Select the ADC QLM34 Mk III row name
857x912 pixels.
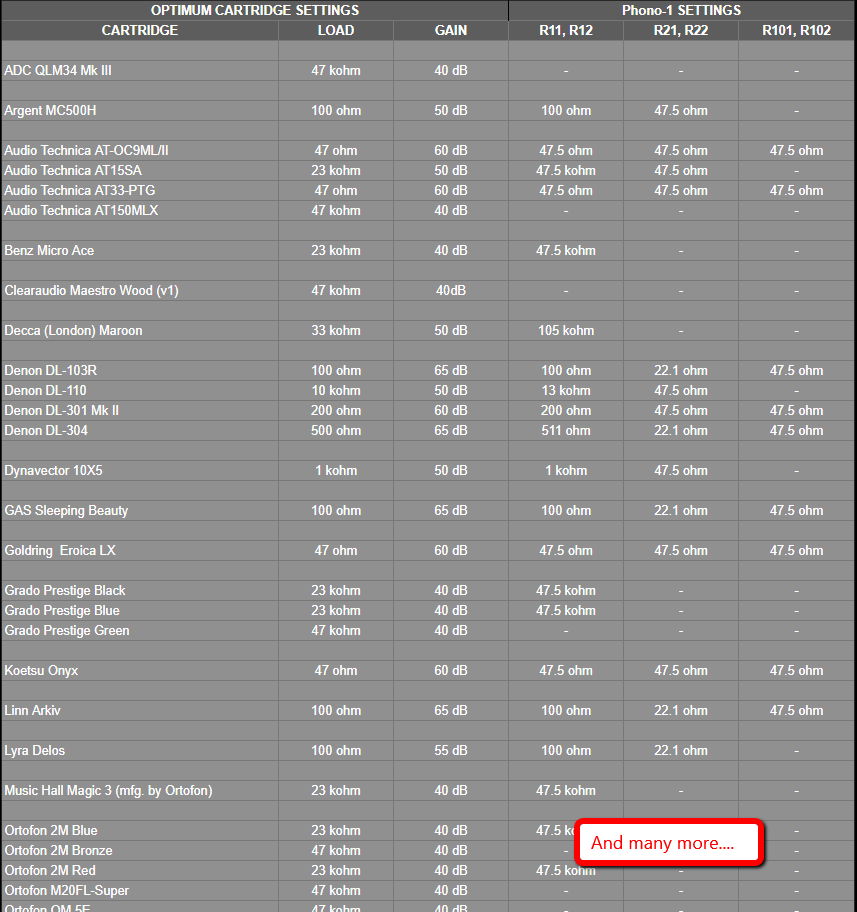tap(58, 70)
